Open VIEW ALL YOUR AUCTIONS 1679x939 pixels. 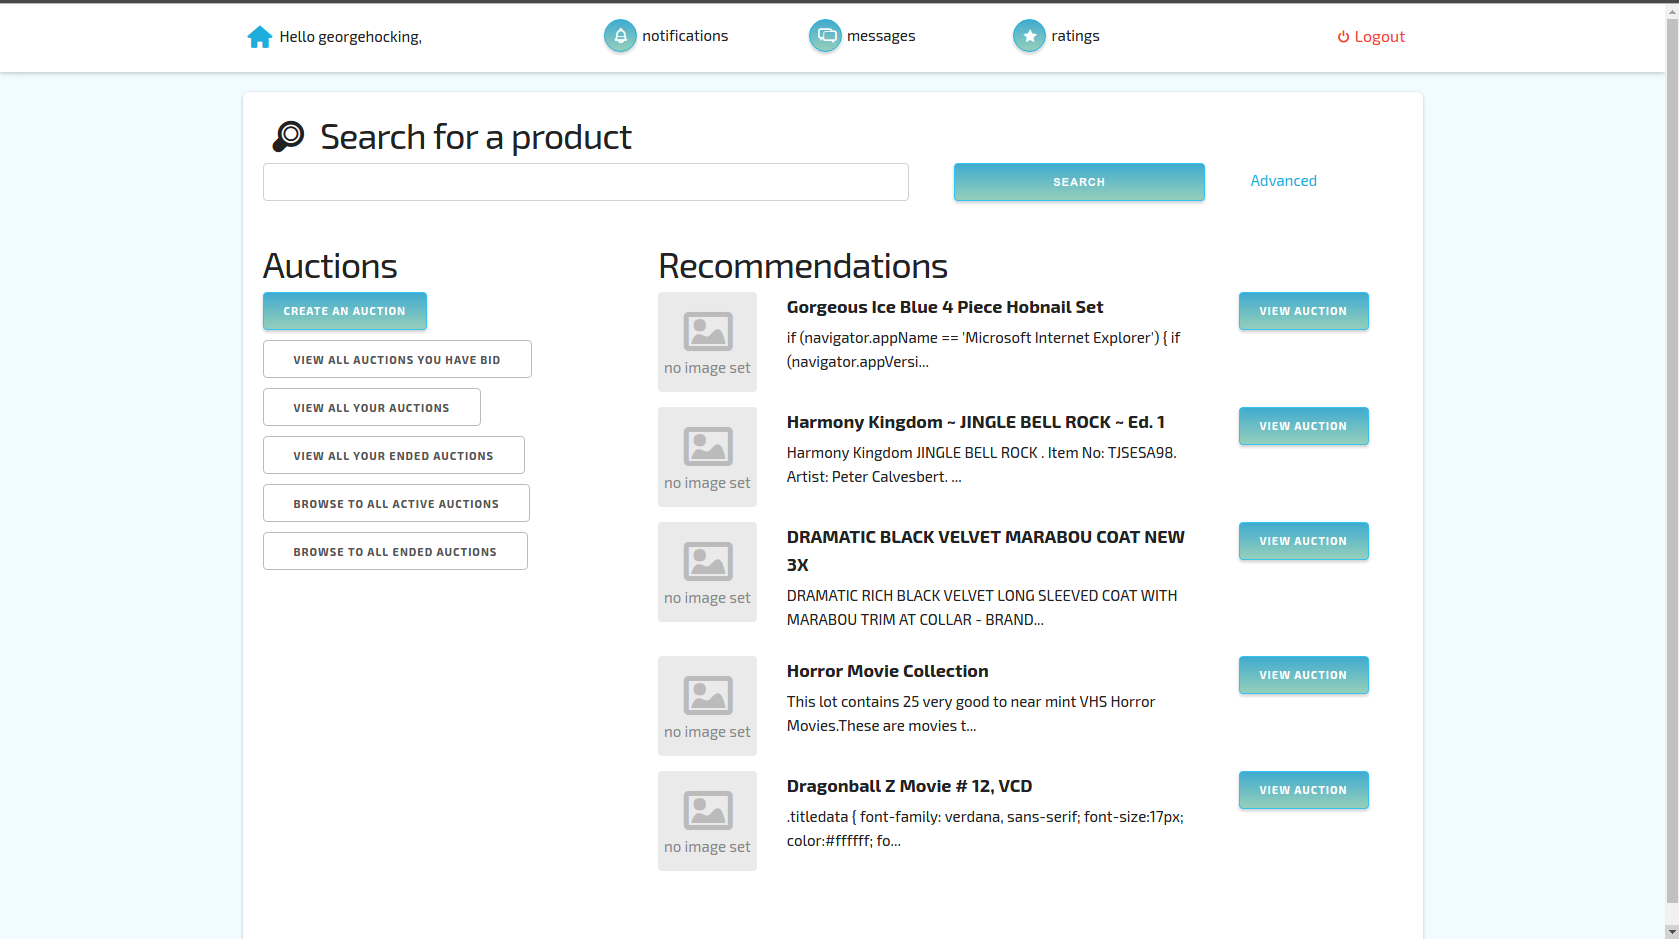click(x=371, y=407)
